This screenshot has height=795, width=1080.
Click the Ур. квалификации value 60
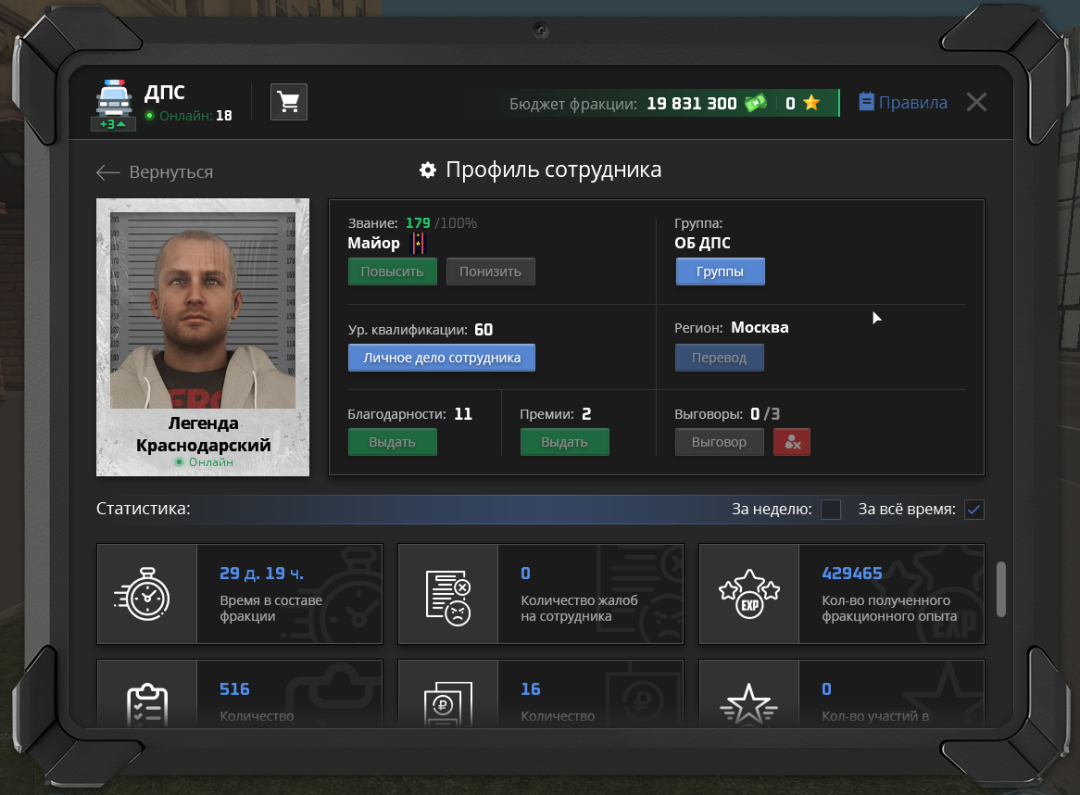pyautogui.click(x=484, y=330)
